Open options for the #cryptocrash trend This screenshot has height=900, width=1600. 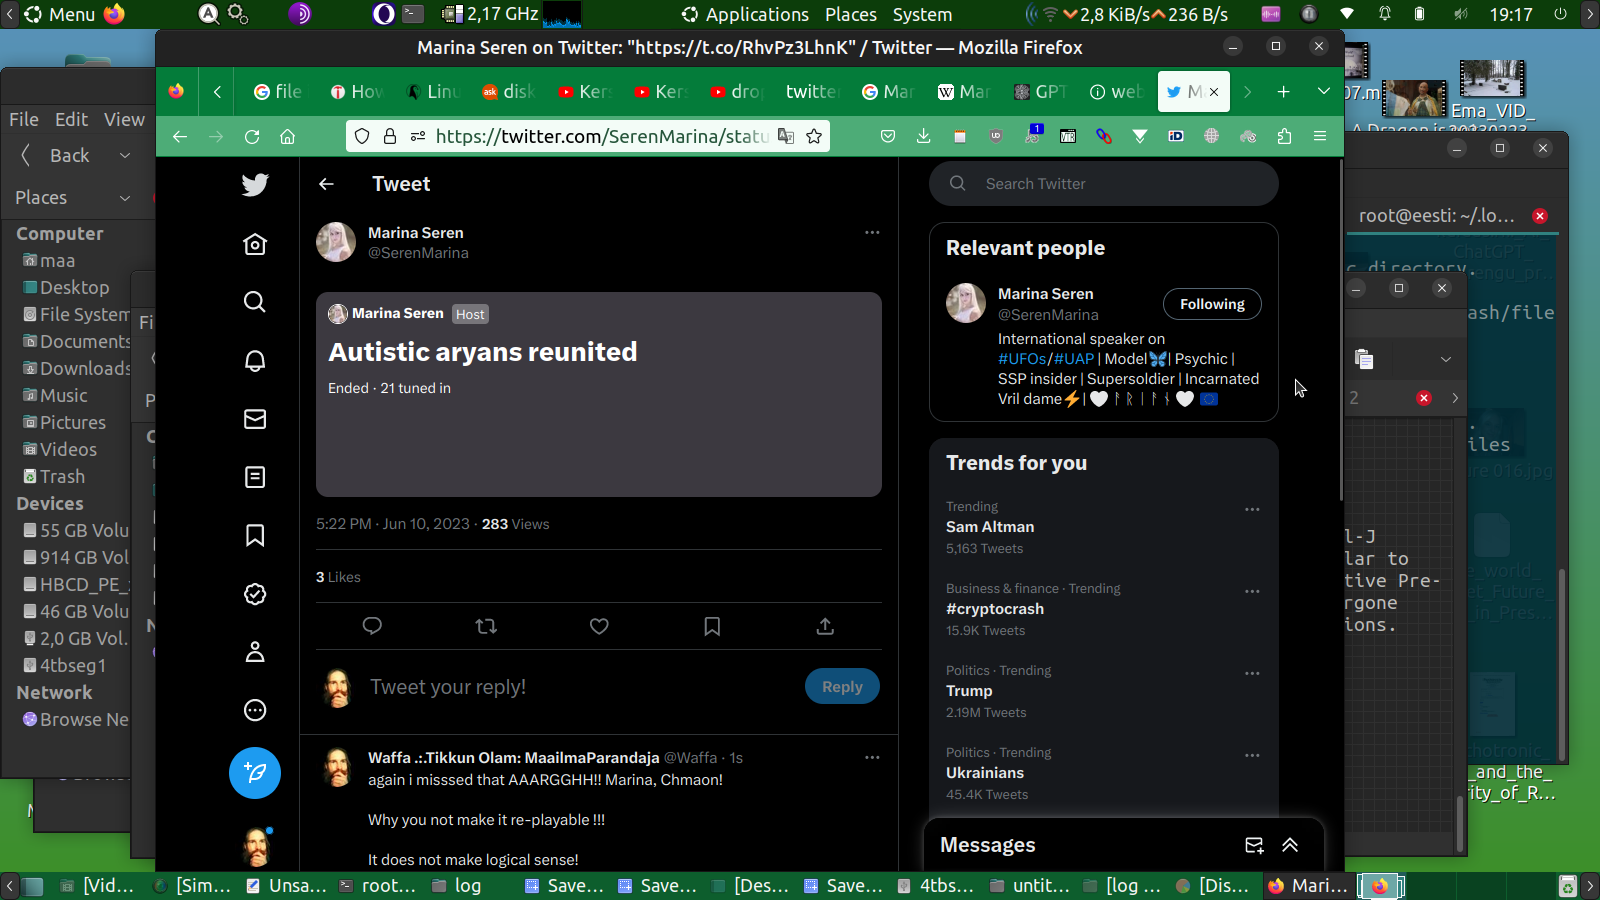coord(1252,591)
